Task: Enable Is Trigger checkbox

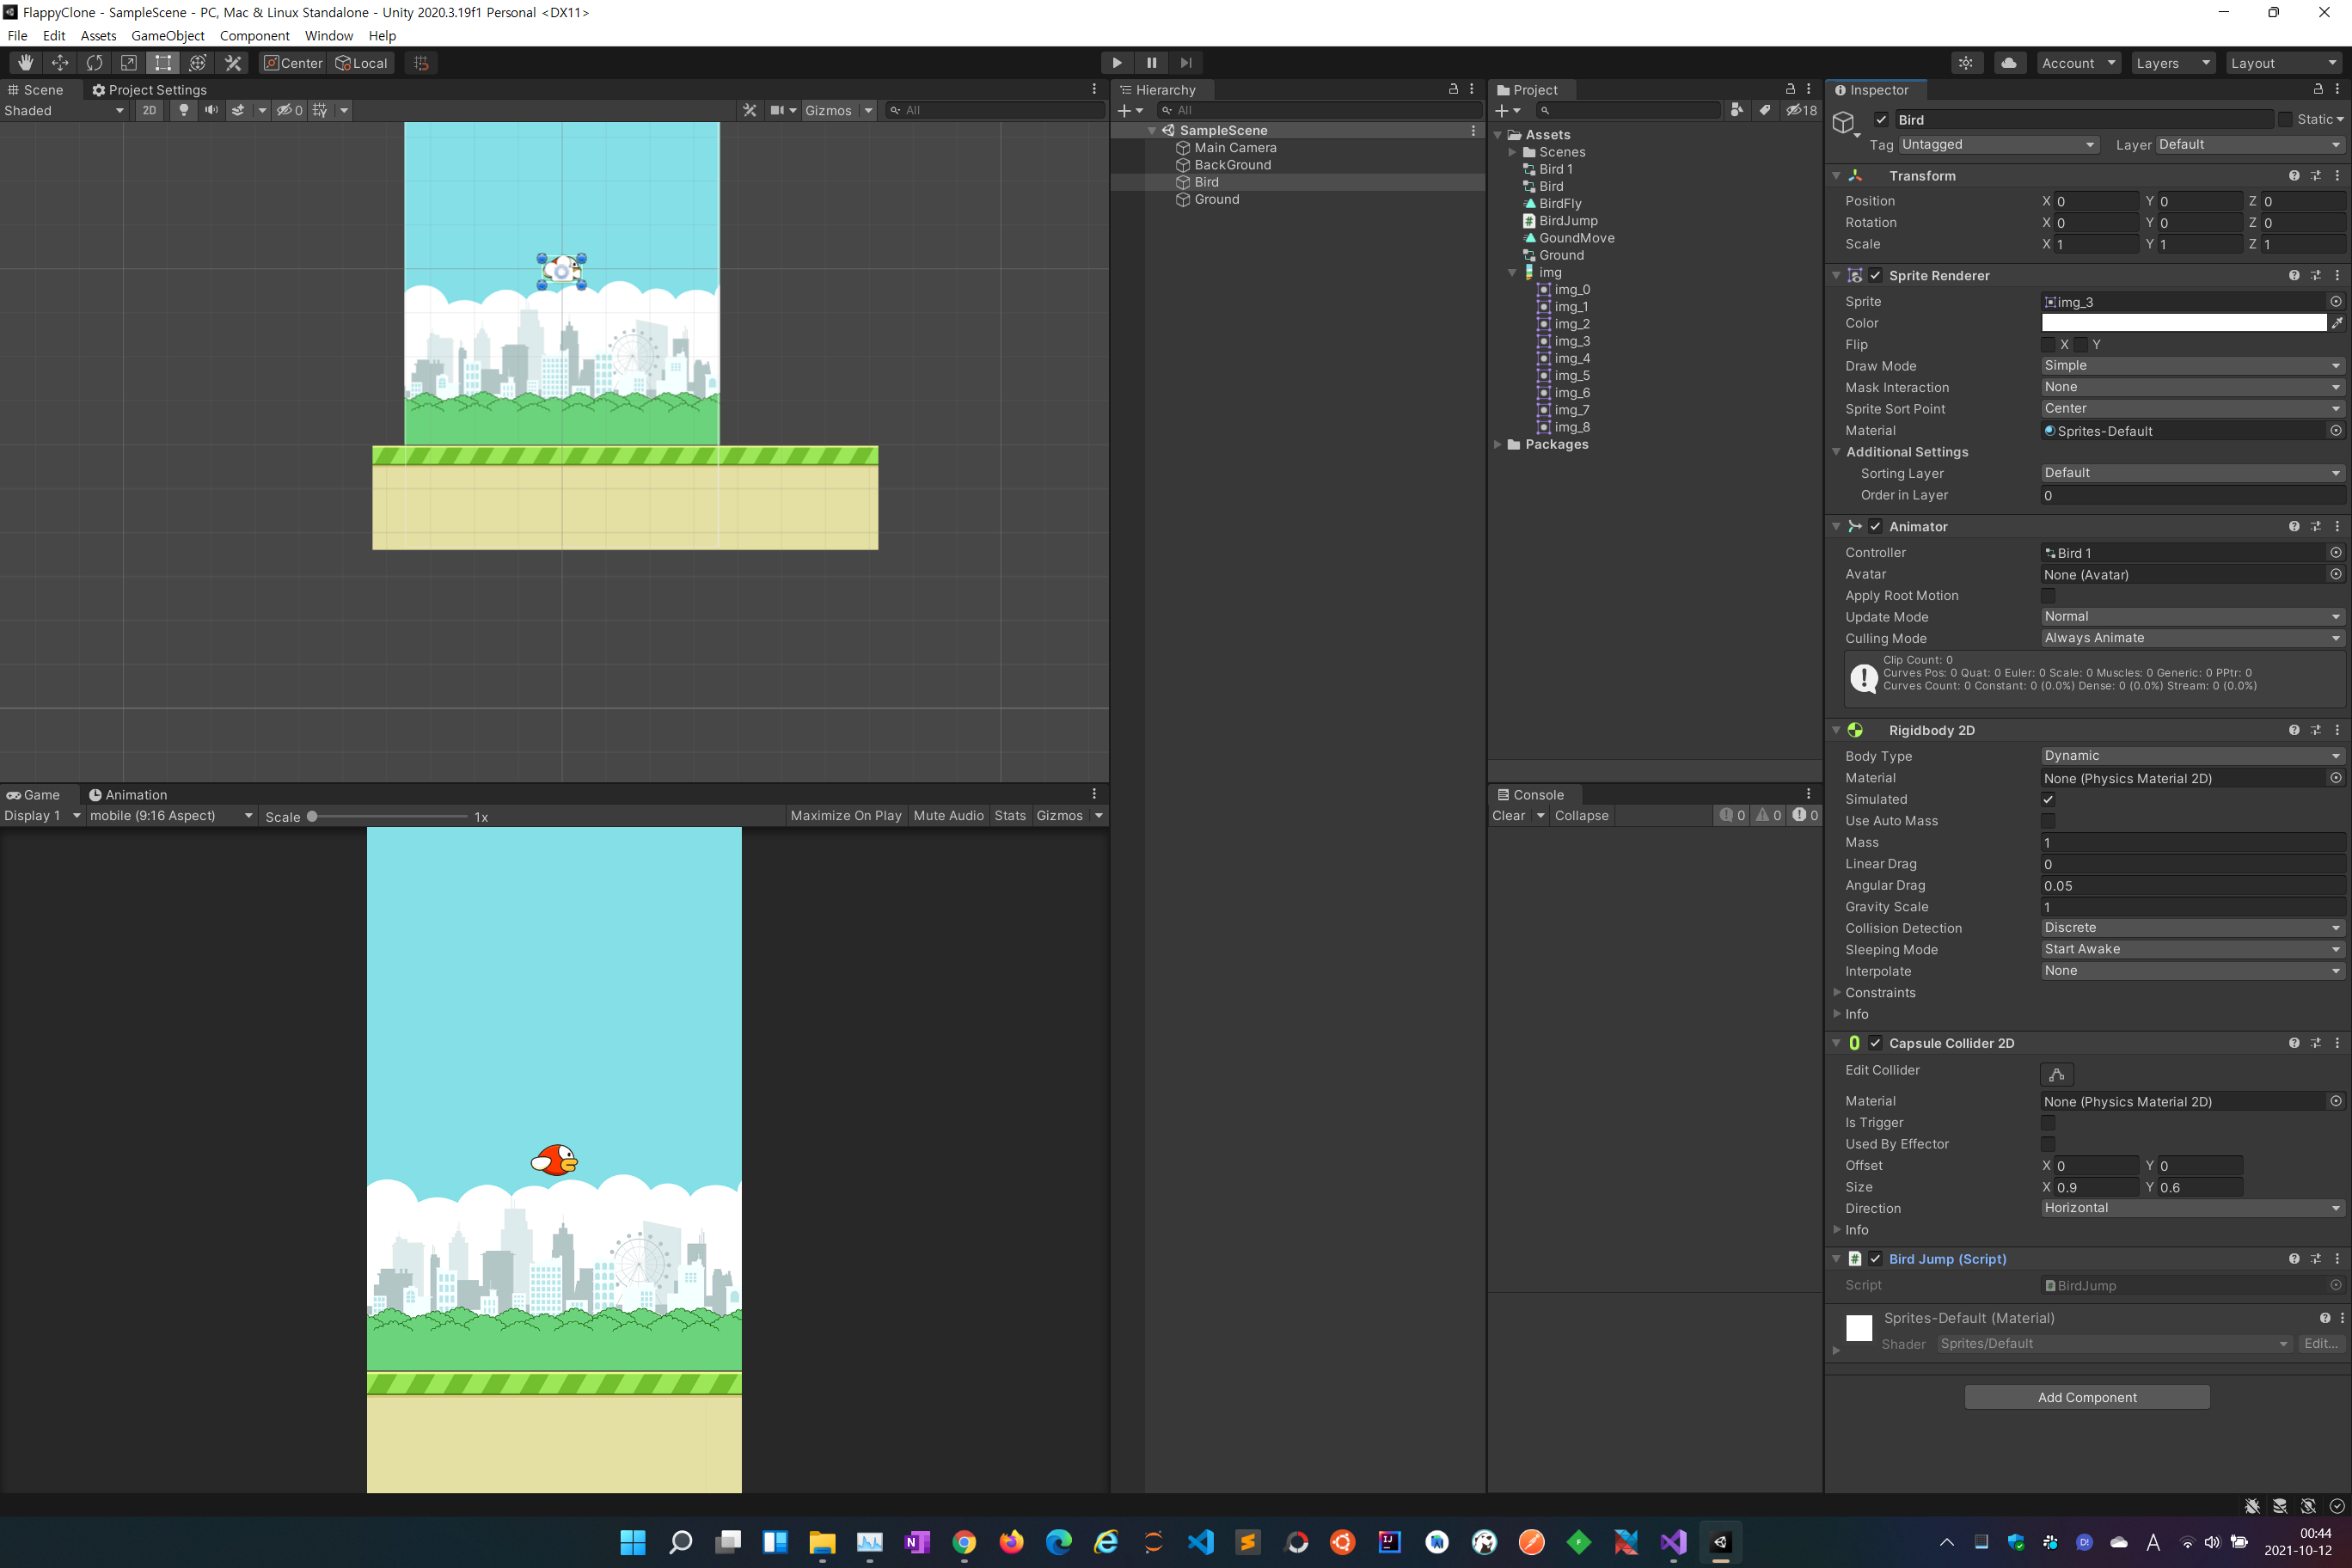Action: (2048, 1122)
